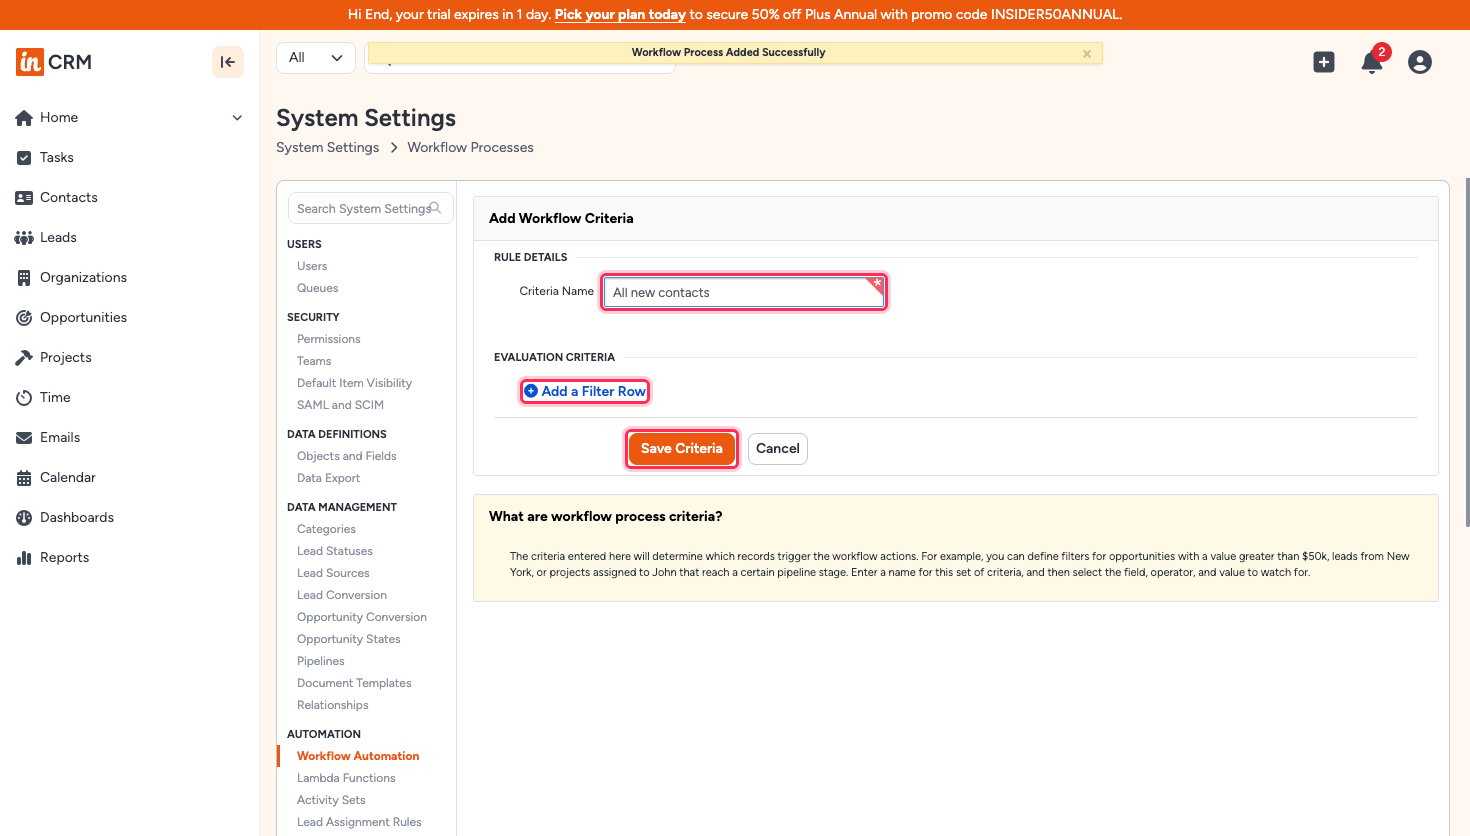The height and width of the screenshot is (836, 1470).
Task: Click the Reports bar chart icon
Action: coord(24,558)
